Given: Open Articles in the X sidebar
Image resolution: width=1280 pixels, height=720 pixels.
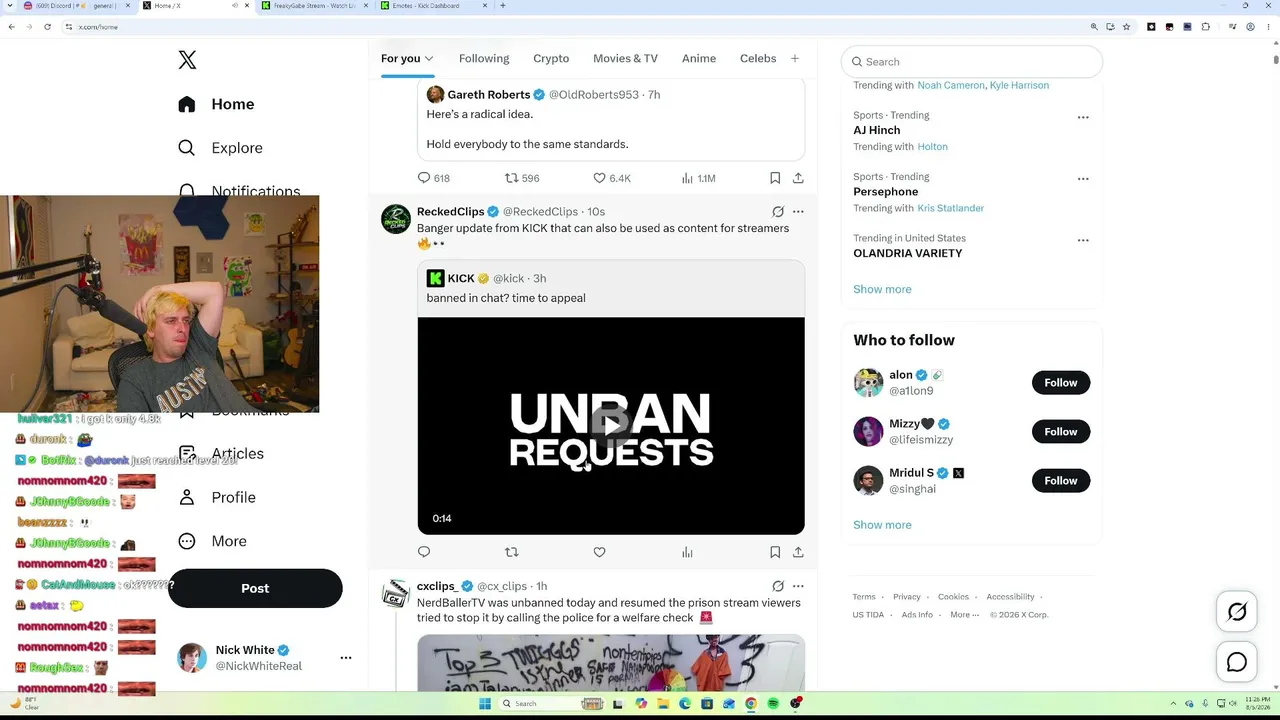Looking at the screenshot, I should tap(221, 453).
